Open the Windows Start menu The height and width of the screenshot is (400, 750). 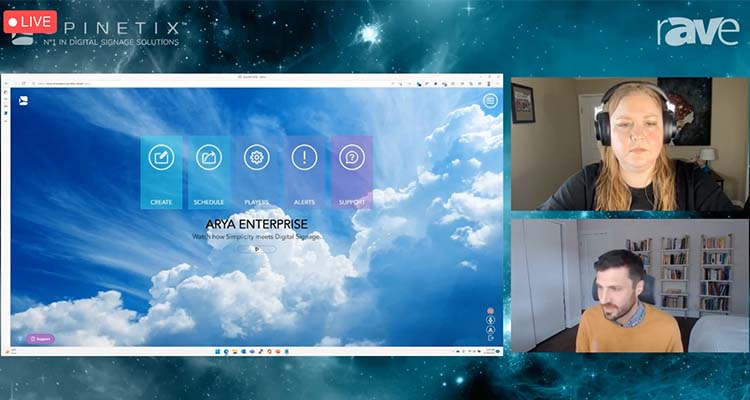[218, 352]
